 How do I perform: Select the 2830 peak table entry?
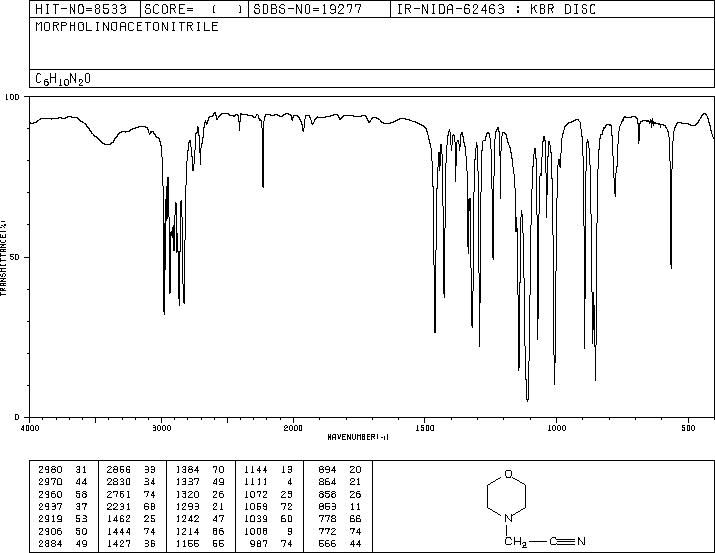[x=131, y=482]
